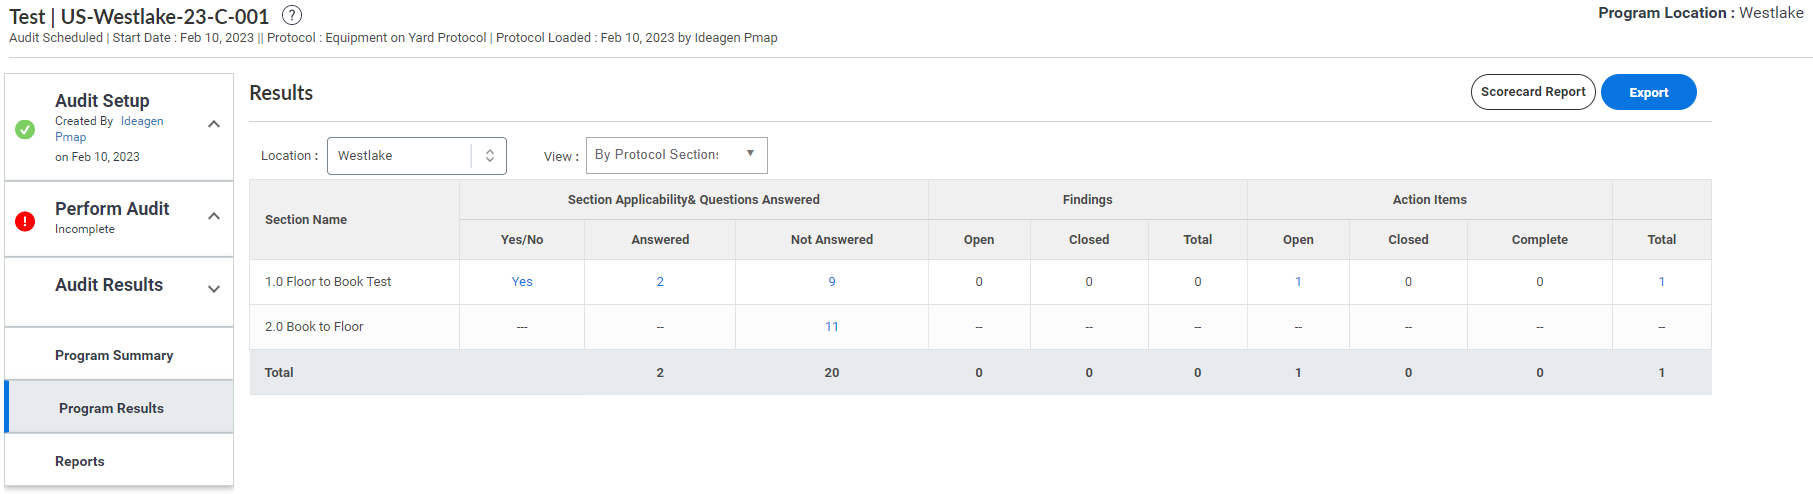Expand the Audit Results section chevron

tap(214, 289)
